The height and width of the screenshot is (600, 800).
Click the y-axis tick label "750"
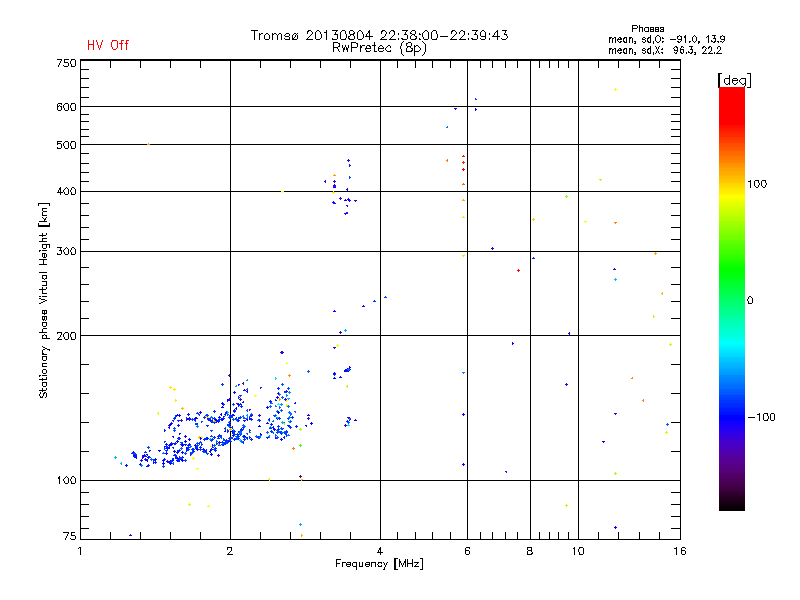click(x=66, y=63)
